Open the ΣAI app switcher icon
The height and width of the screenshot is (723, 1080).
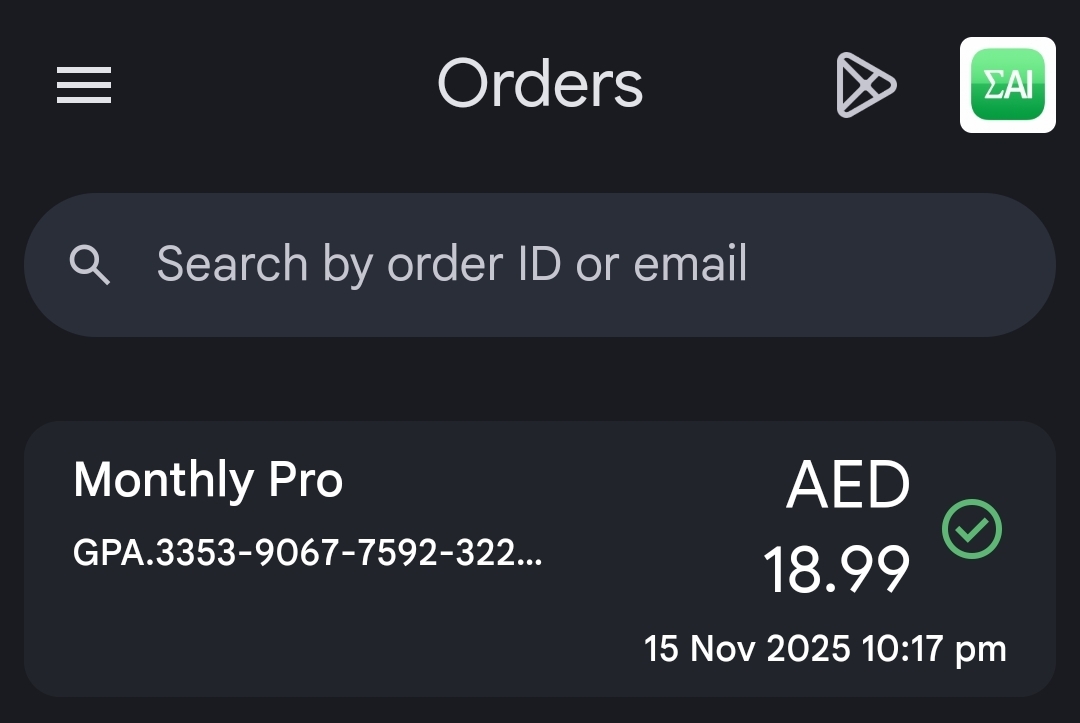(1007, 85)
